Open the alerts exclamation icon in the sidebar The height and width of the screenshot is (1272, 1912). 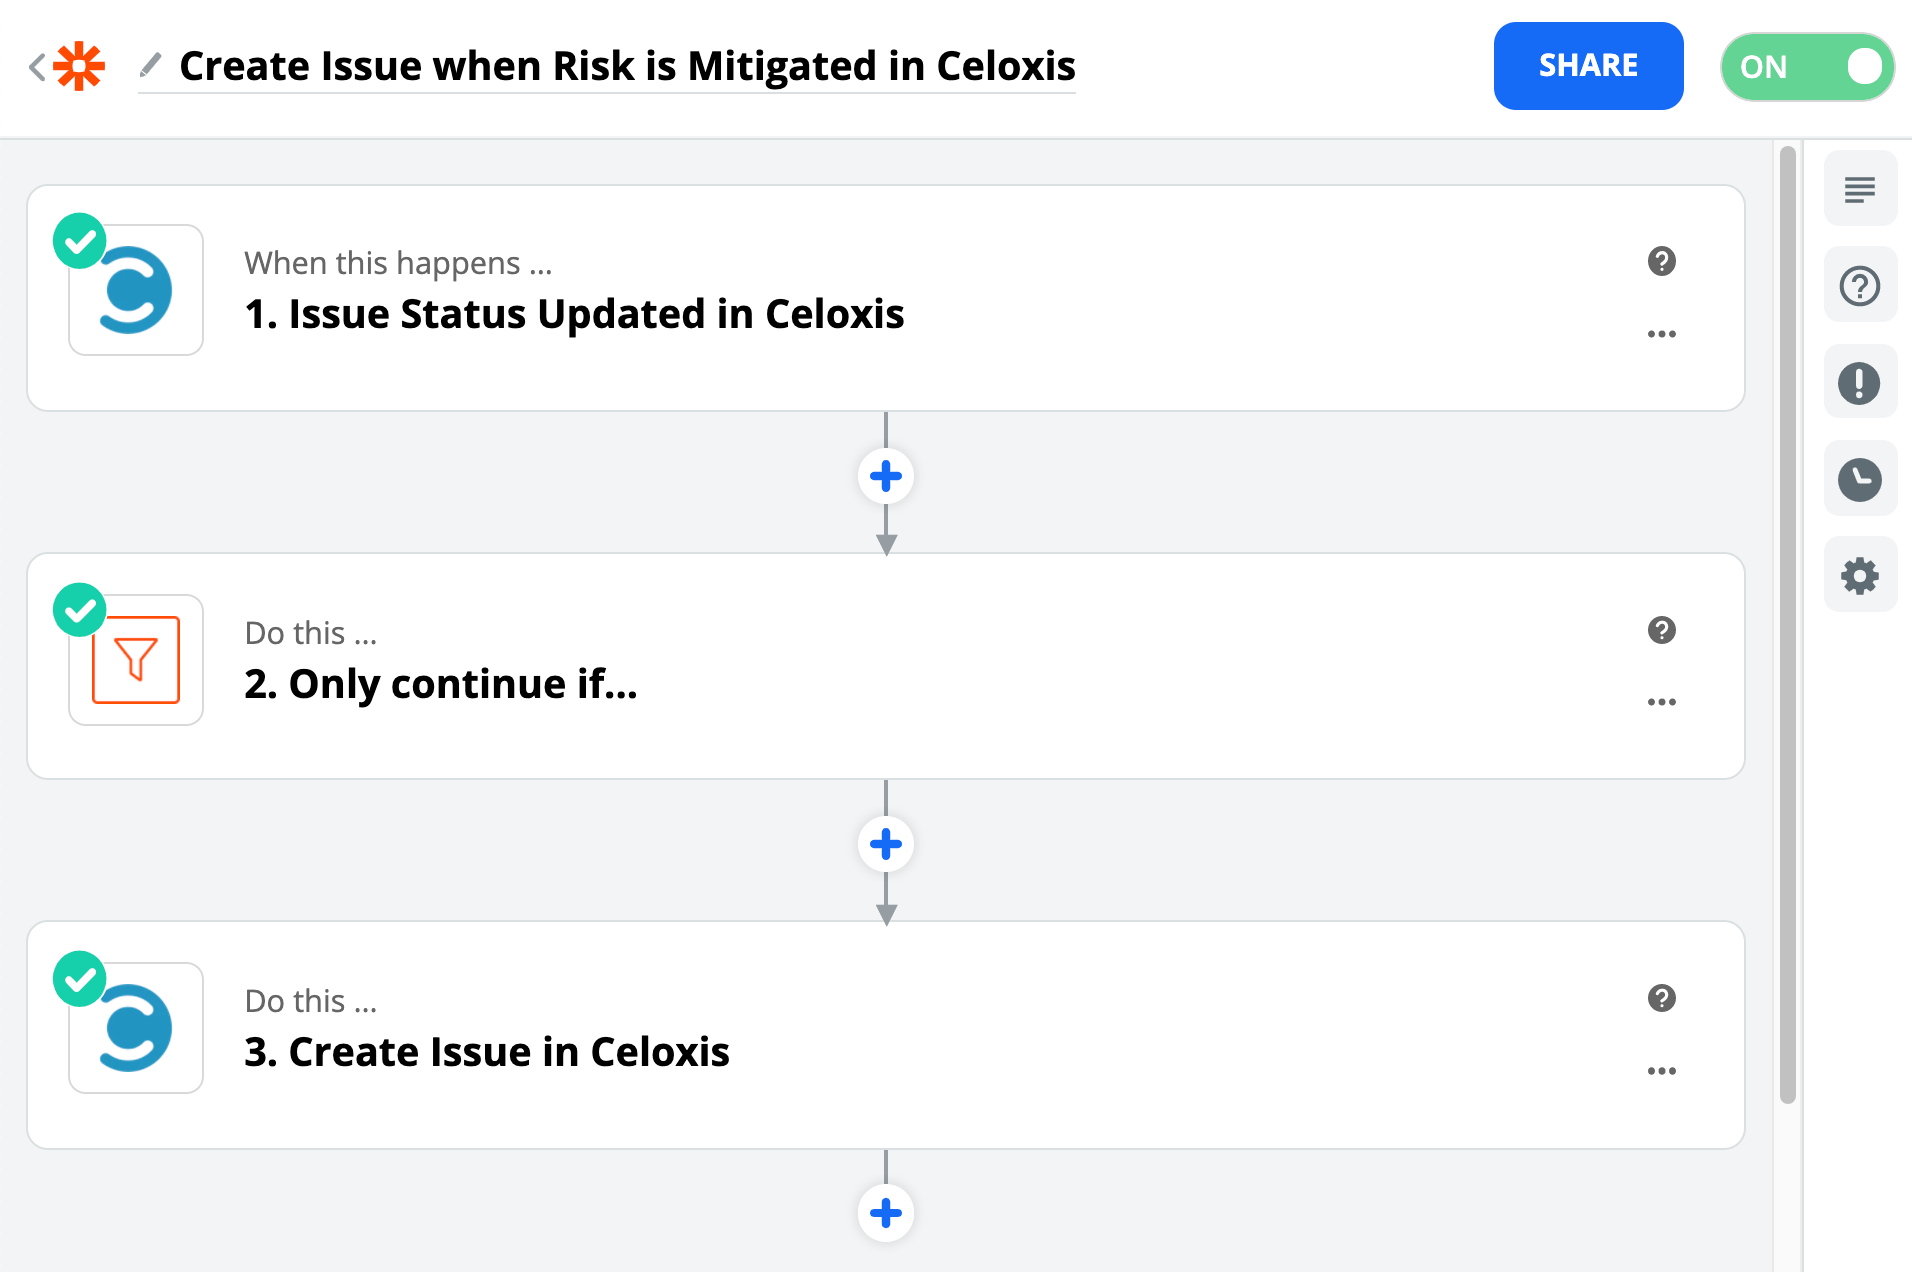pos(1859,383)
